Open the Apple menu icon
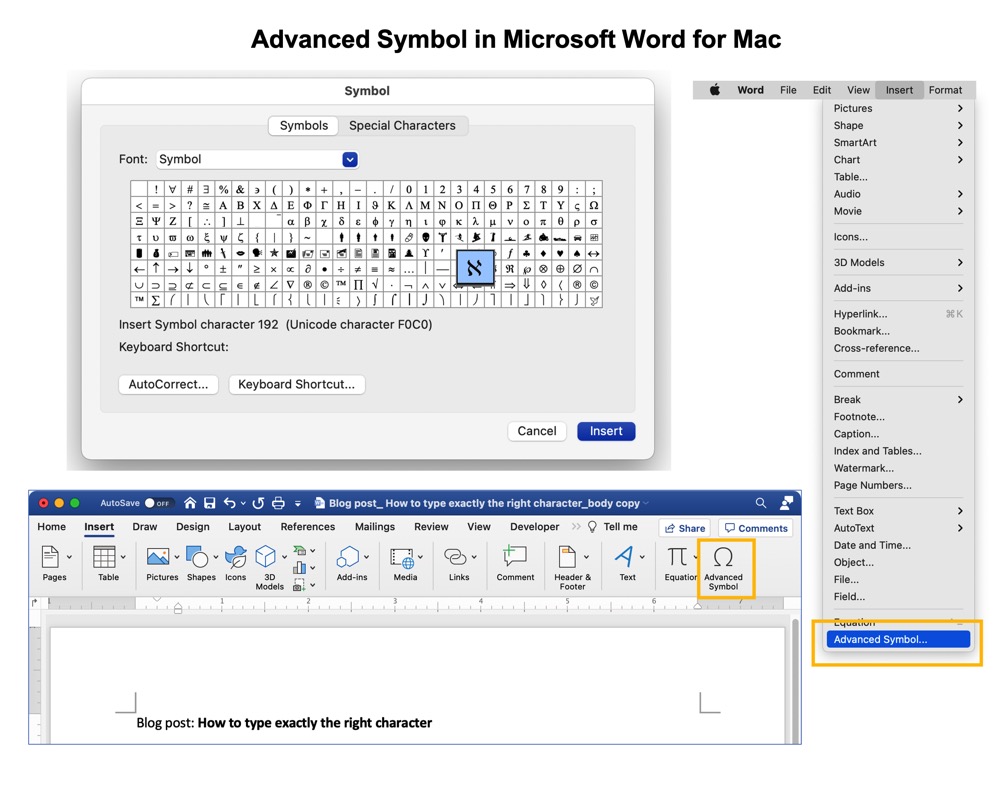Viewport: 1000px width, 794px height. [715, 90]
